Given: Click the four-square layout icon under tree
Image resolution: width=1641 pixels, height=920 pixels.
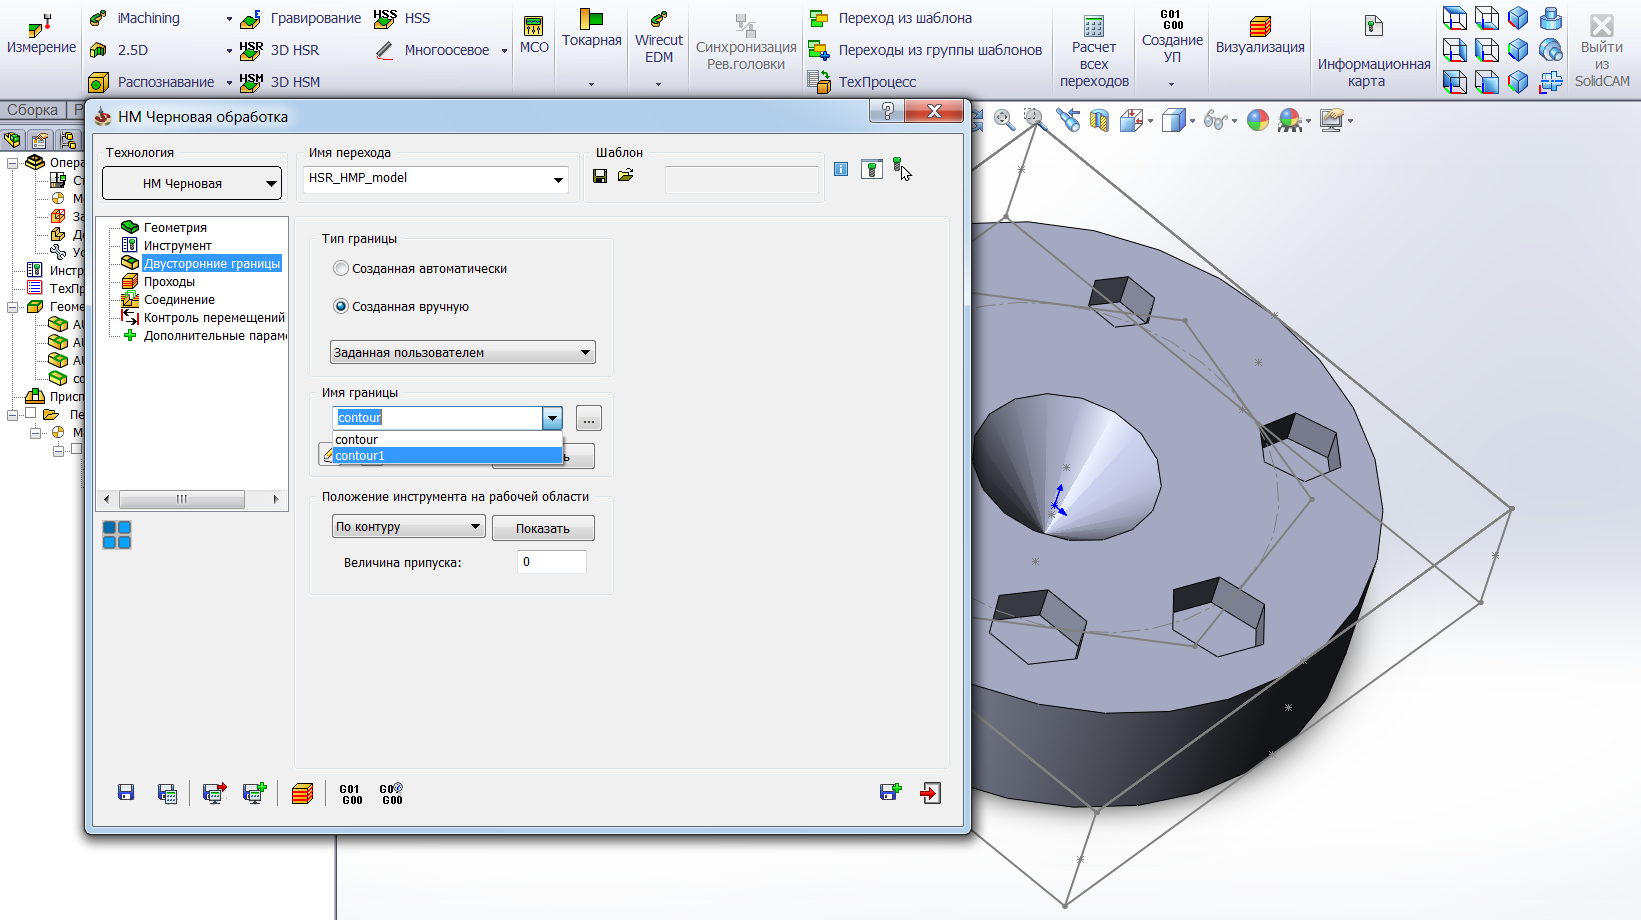Looking at the screenshot, I should point(117,535).
